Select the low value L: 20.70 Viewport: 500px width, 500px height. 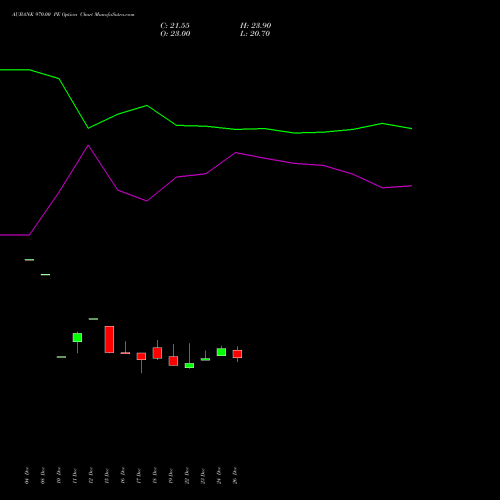(255, 34)
